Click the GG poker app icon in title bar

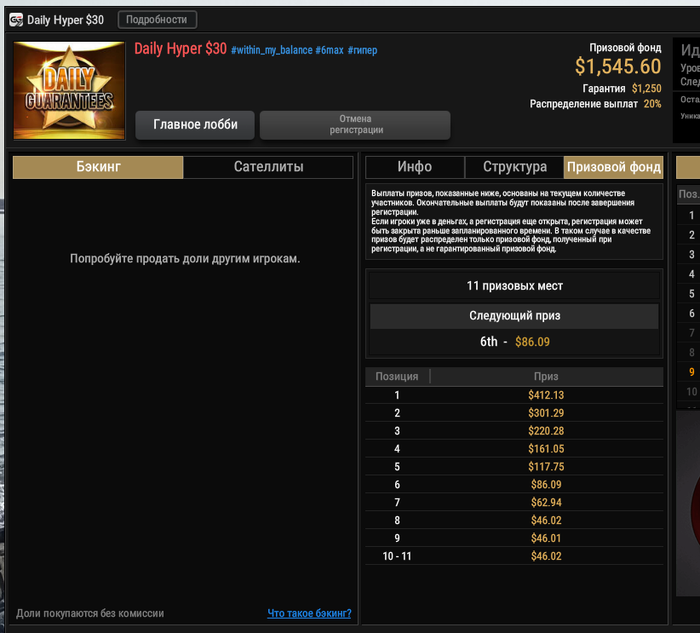pos(16,20)
